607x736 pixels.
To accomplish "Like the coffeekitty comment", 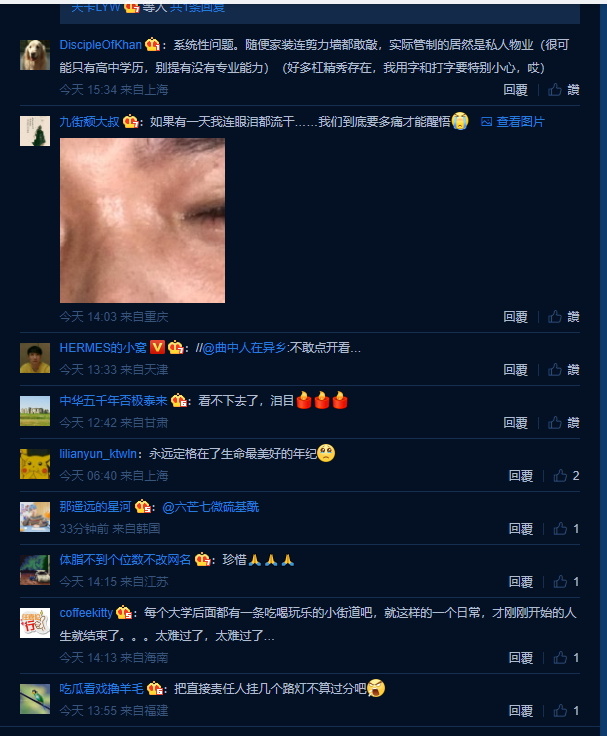I will [x=560, y=658].
